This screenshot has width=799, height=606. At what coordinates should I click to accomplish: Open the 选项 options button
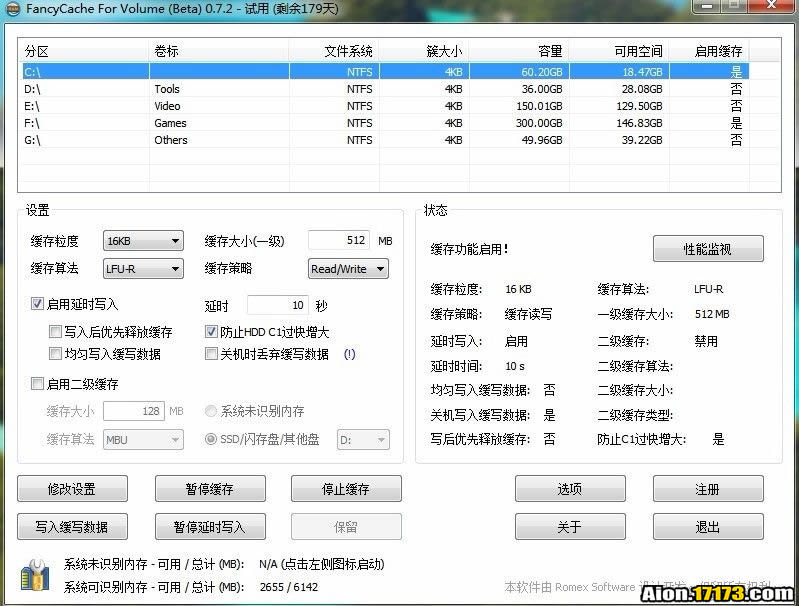point(570,489)
